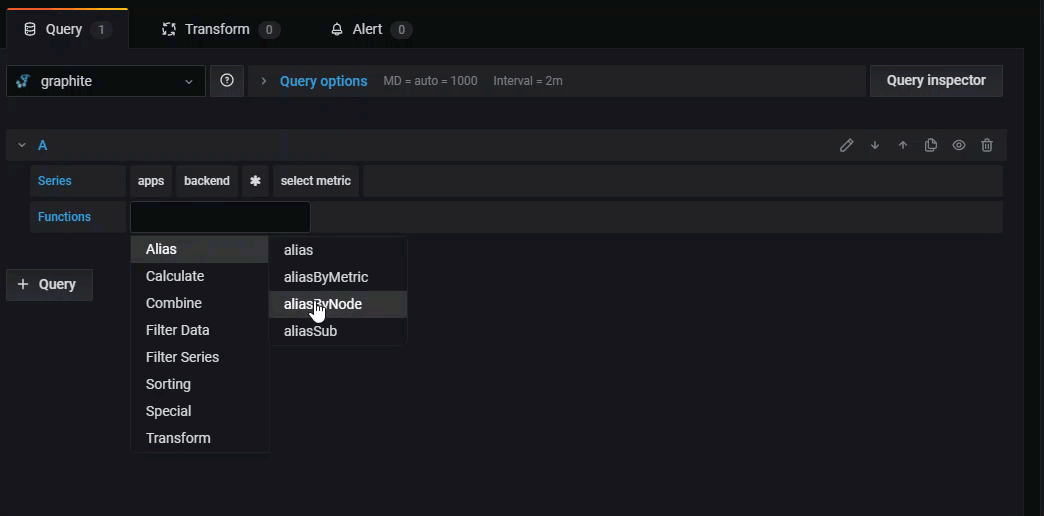Image resolution: width=1044 pixels, height=516 pixels.
Task: Move query A down with arrow icon
Action: tap(875, 145)
